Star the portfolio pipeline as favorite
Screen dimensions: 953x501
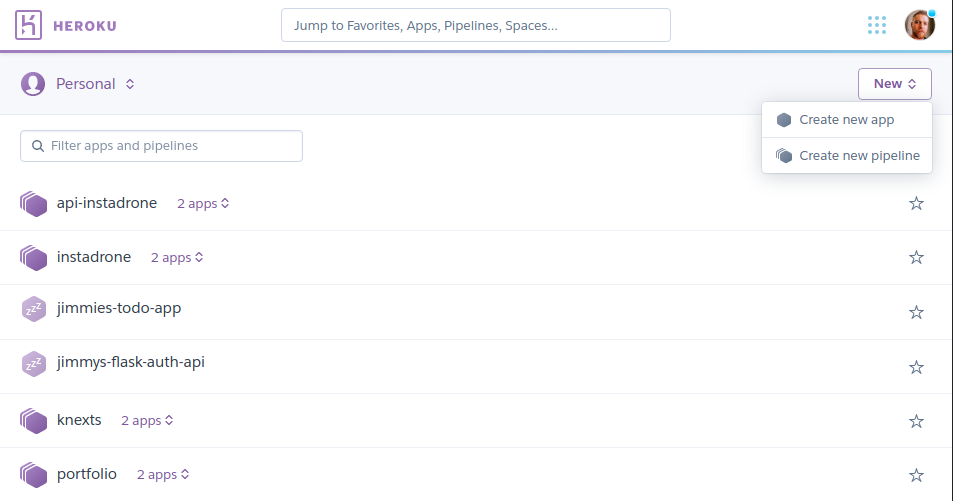[x=916, y=475]
